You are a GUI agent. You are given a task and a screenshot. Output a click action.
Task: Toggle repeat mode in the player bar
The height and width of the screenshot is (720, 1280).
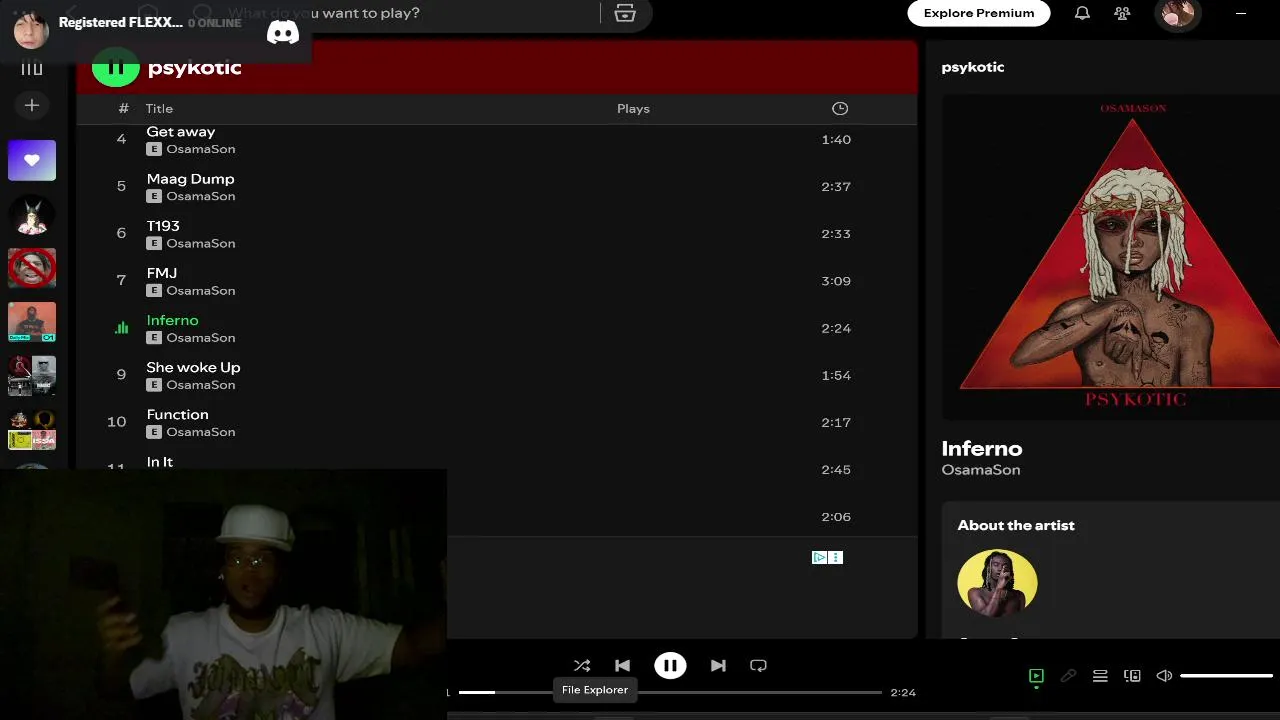(x=758, y=665)
